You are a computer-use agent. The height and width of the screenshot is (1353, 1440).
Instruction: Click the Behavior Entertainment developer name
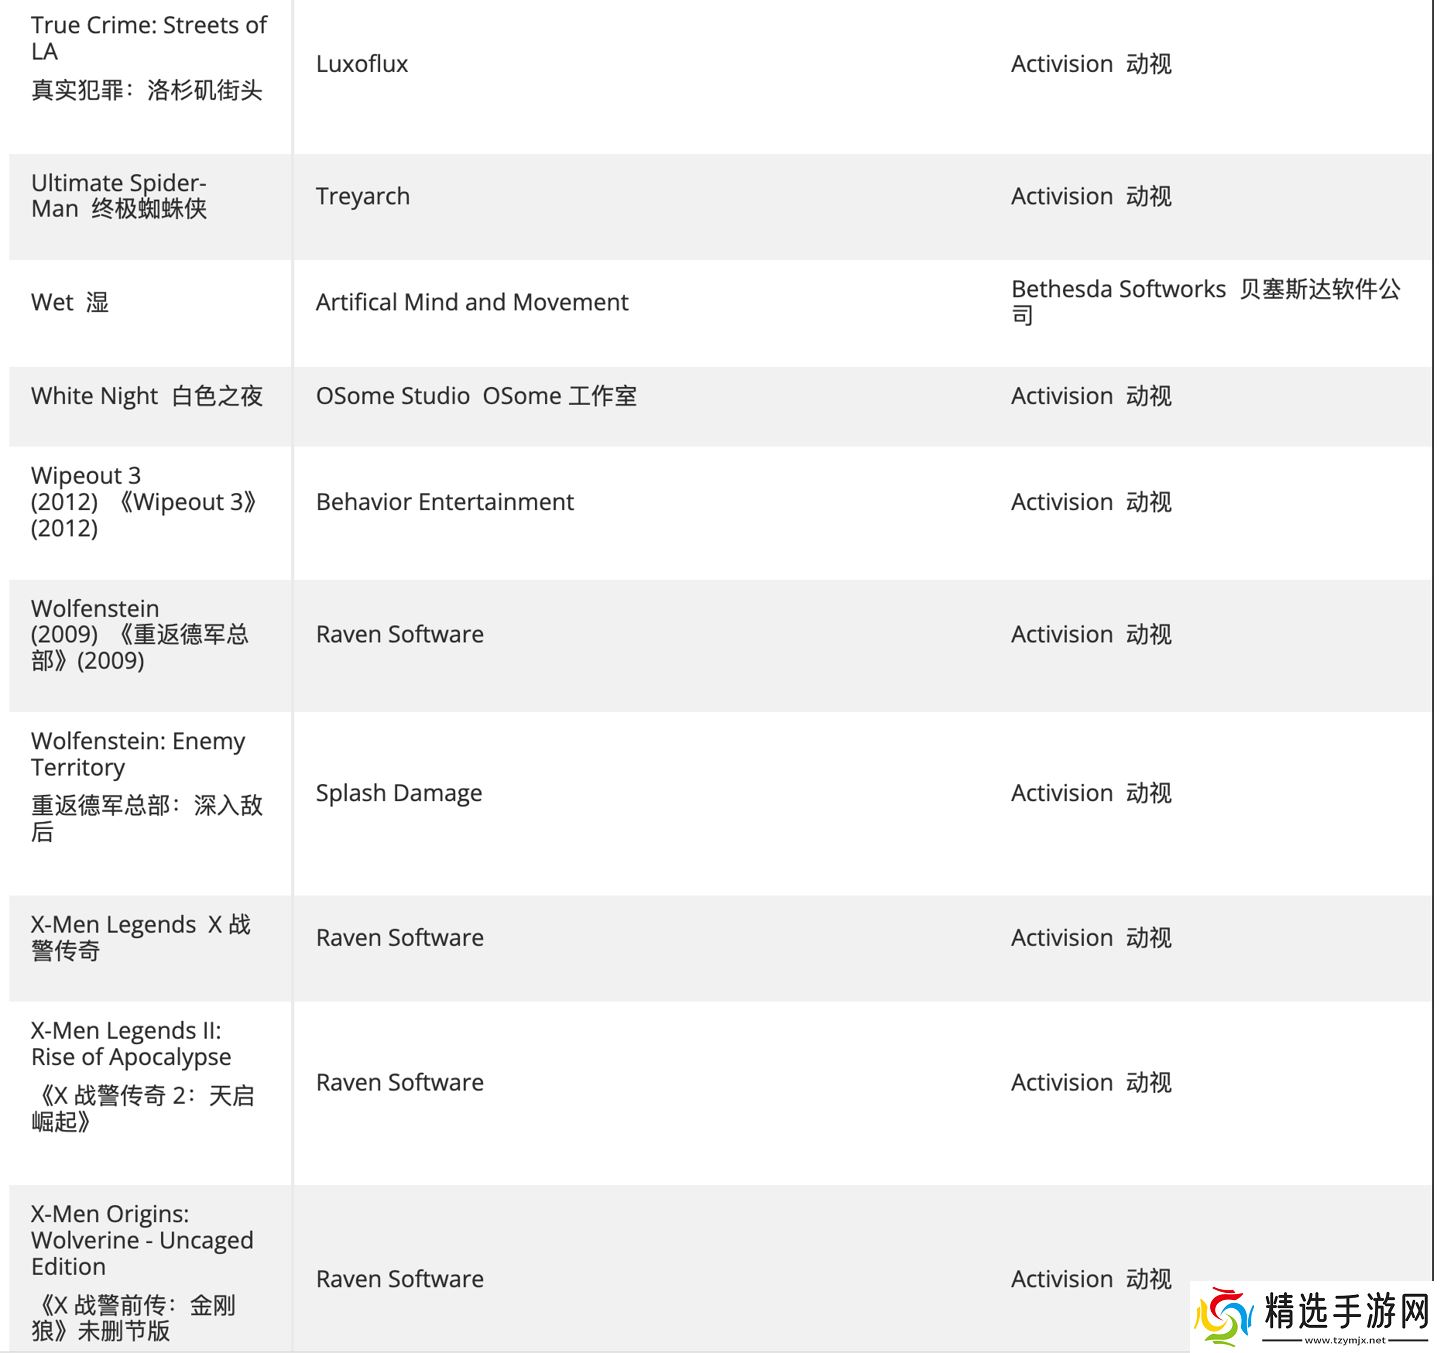pos(445,502)
